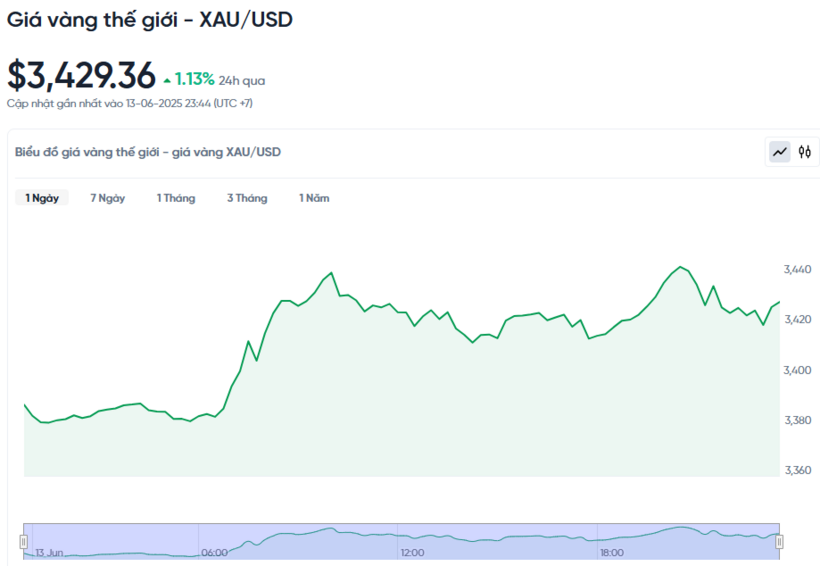The width and height of the screenshot is (820, 566).
Task: Select the 1 Ngày time range
Action: (42, 198)
